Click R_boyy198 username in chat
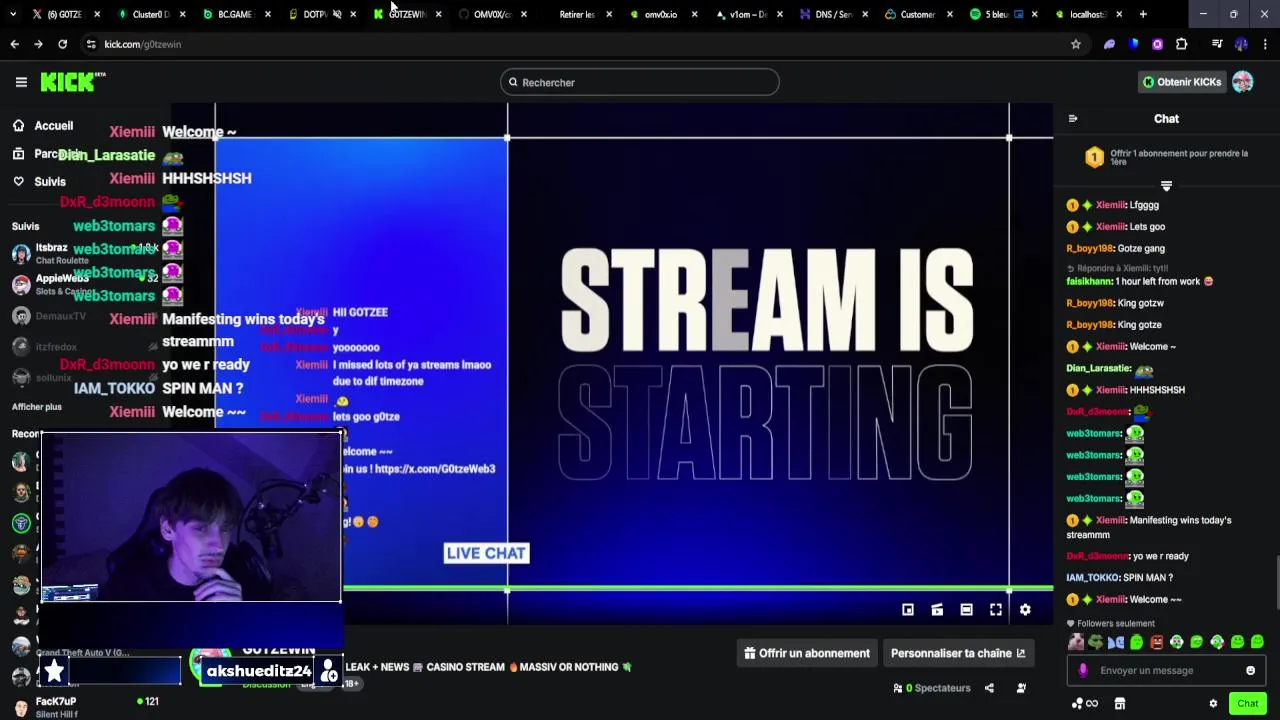 [1088, 248]
